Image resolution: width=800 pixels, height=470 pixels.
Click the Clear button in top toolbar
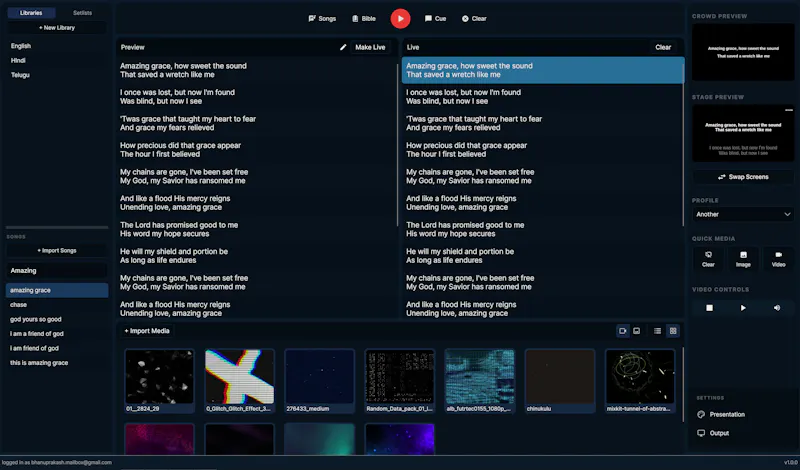click(474, 18)
